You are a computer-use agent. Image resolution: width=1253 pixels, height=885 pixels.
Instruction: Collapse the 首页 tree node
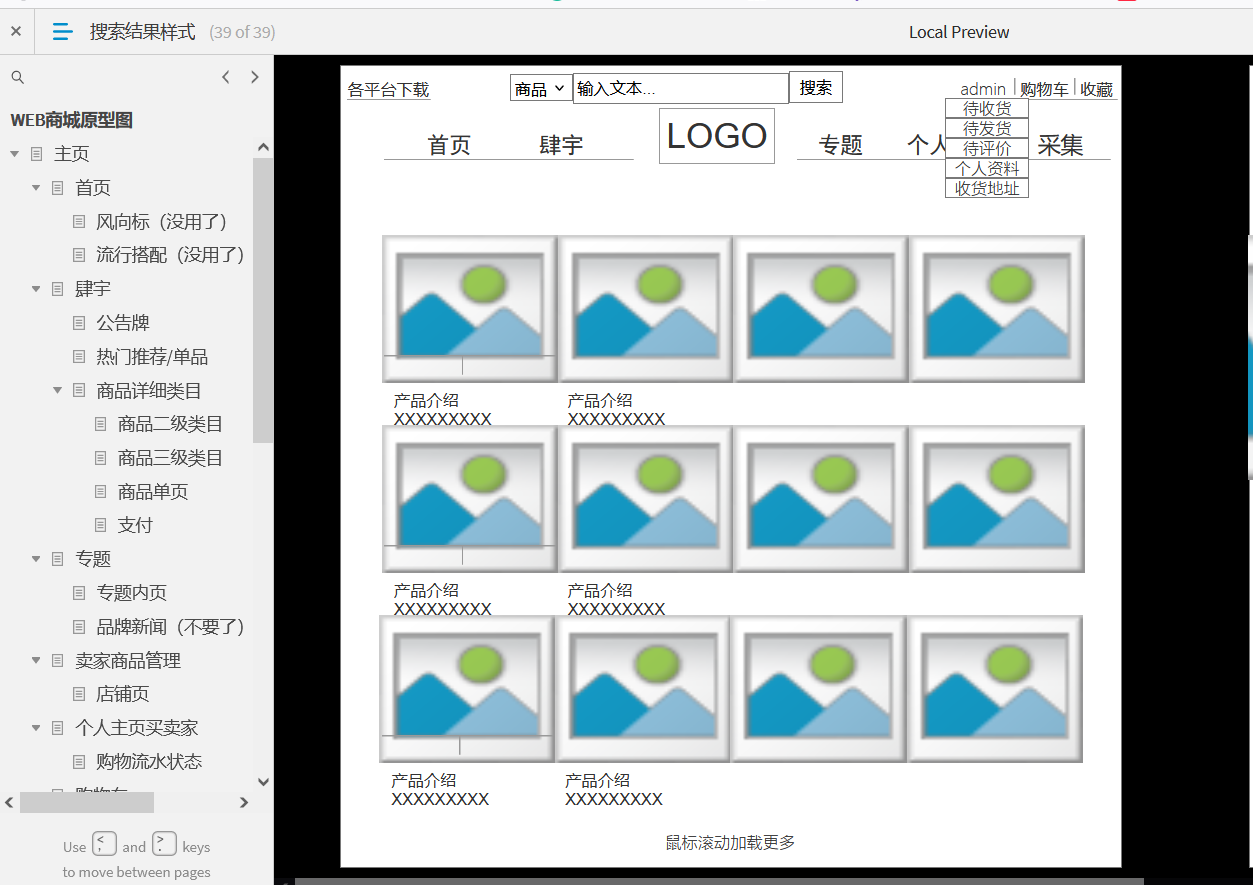36,188
